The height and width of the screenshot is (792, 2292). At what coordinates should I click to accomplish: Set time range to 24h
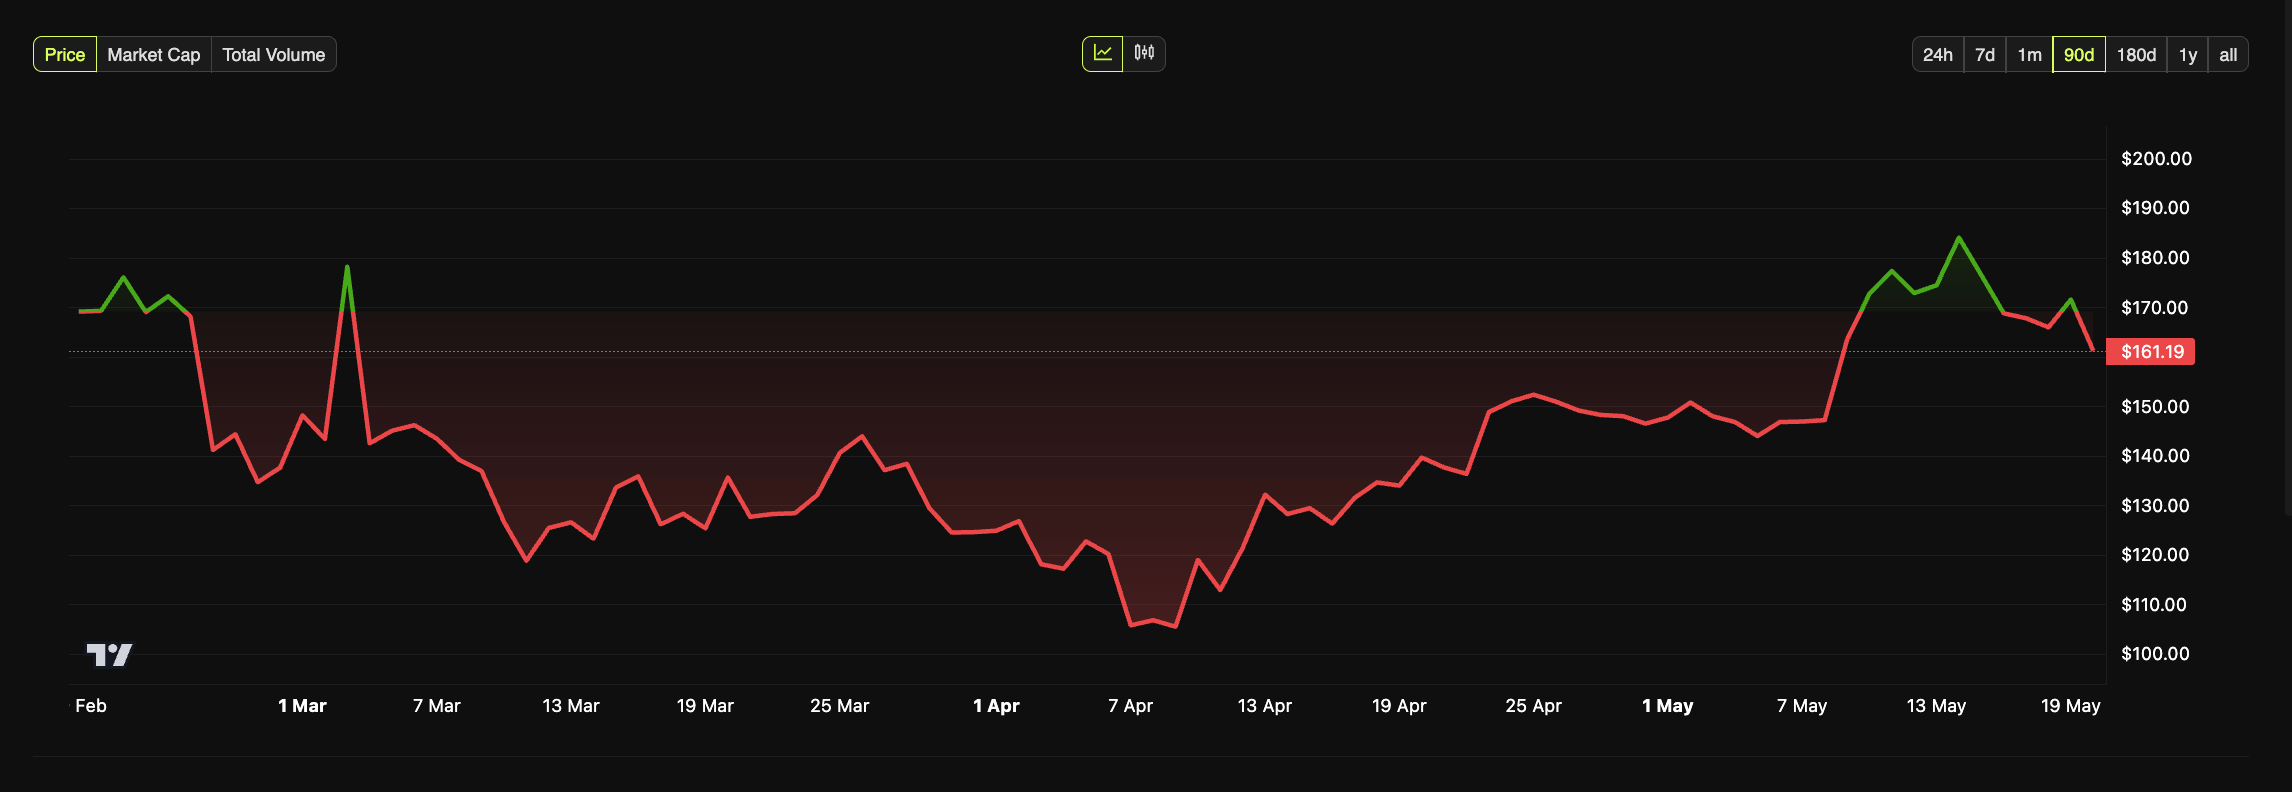click(x=1937, y=55)
